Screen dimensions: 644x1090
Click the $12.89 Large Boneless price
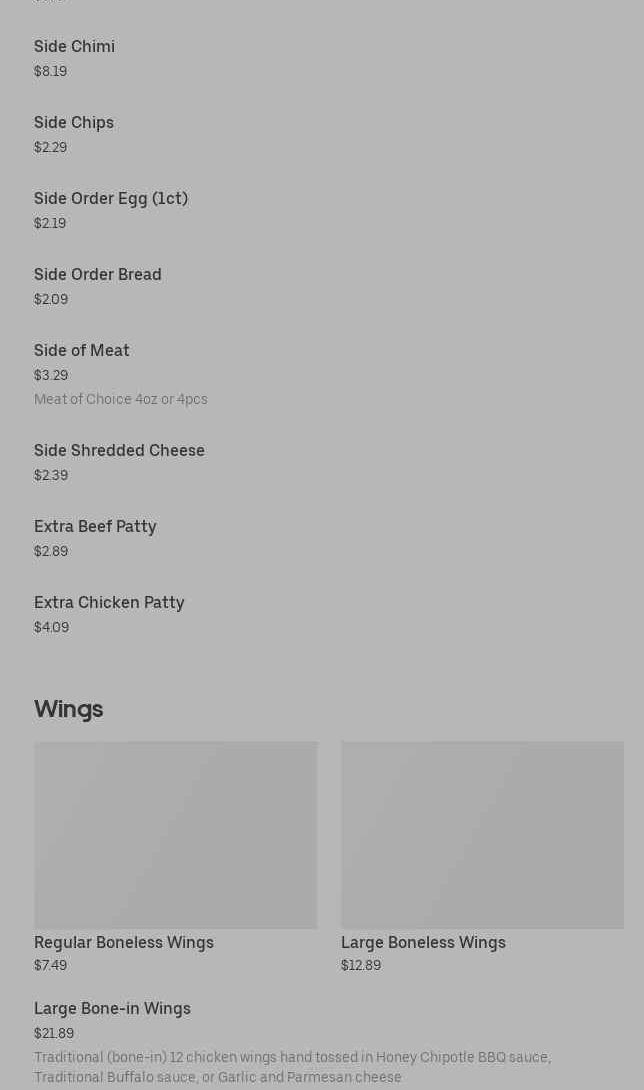point(360,965)
